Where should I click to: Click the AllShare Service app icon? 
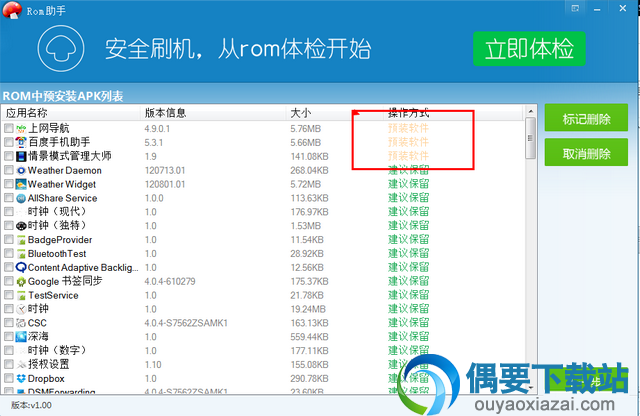coord(21,198)
